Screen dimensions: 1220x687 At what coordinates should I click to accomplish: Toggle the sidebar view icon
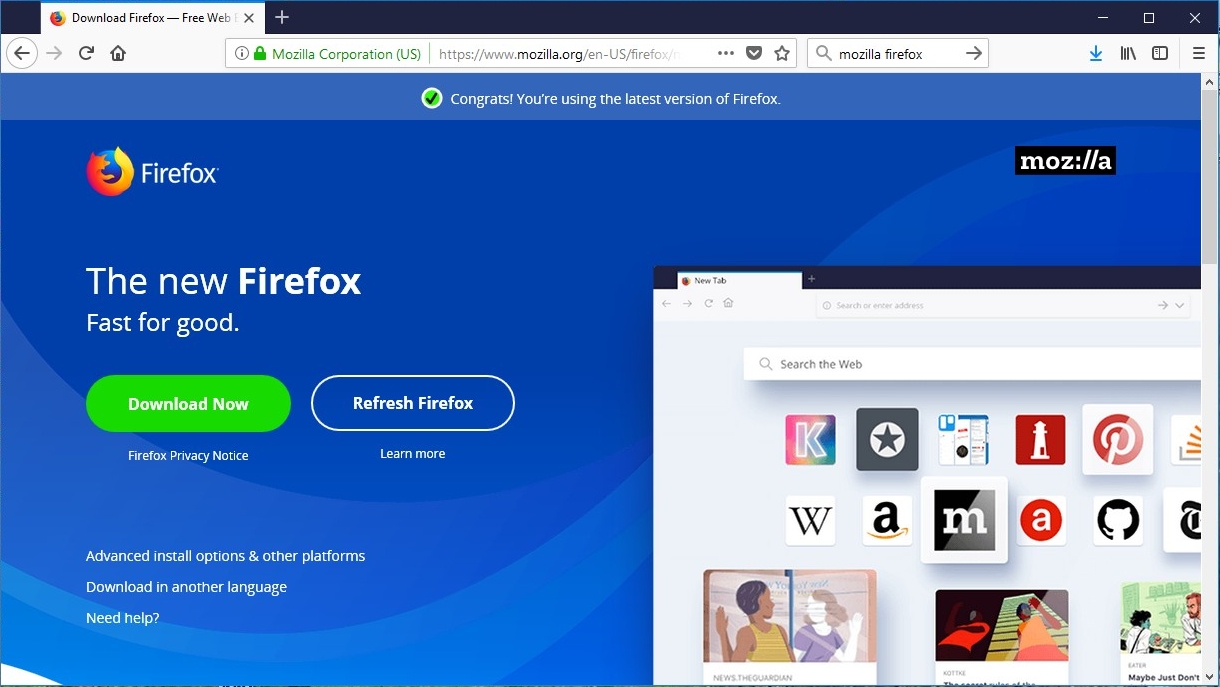[x=1160, y=54]
